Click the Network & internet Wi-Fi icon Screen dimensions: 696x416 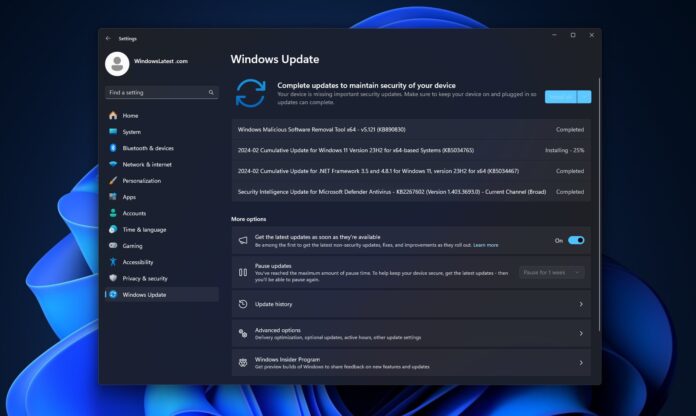click(x=113, y=164)
